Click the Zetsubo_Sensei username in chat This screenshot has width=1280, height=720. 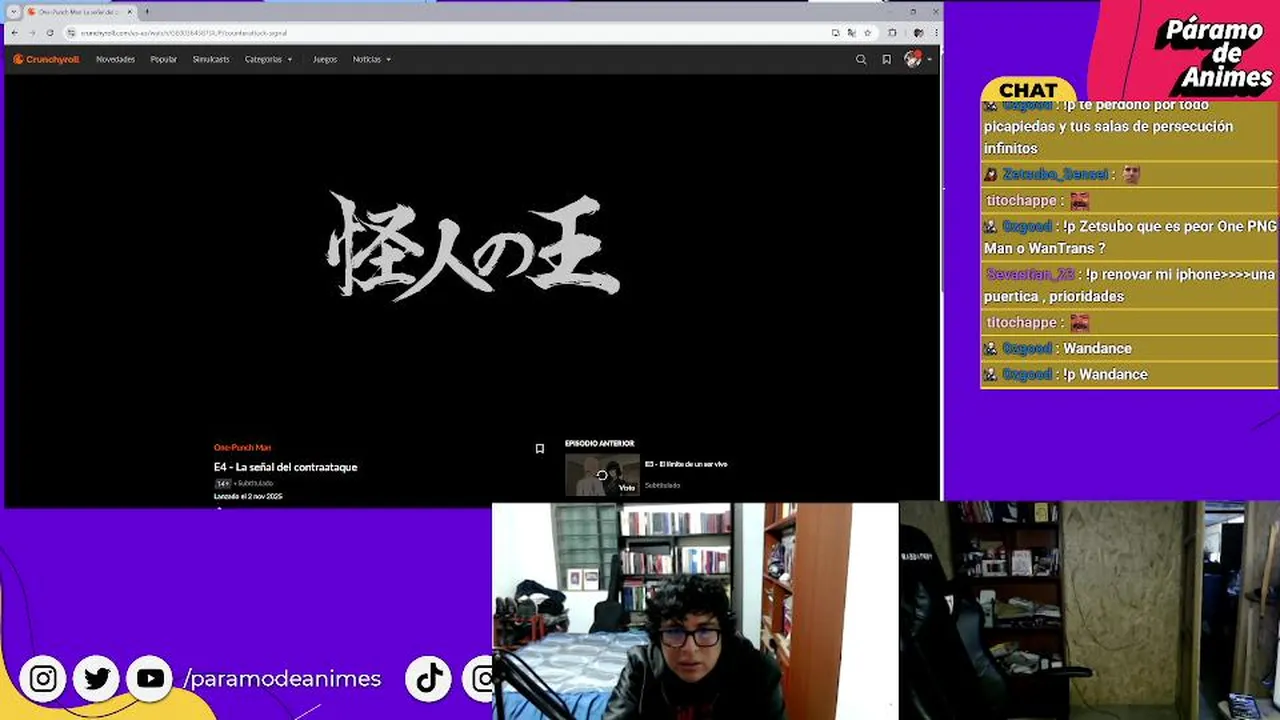coord(1055,174)
